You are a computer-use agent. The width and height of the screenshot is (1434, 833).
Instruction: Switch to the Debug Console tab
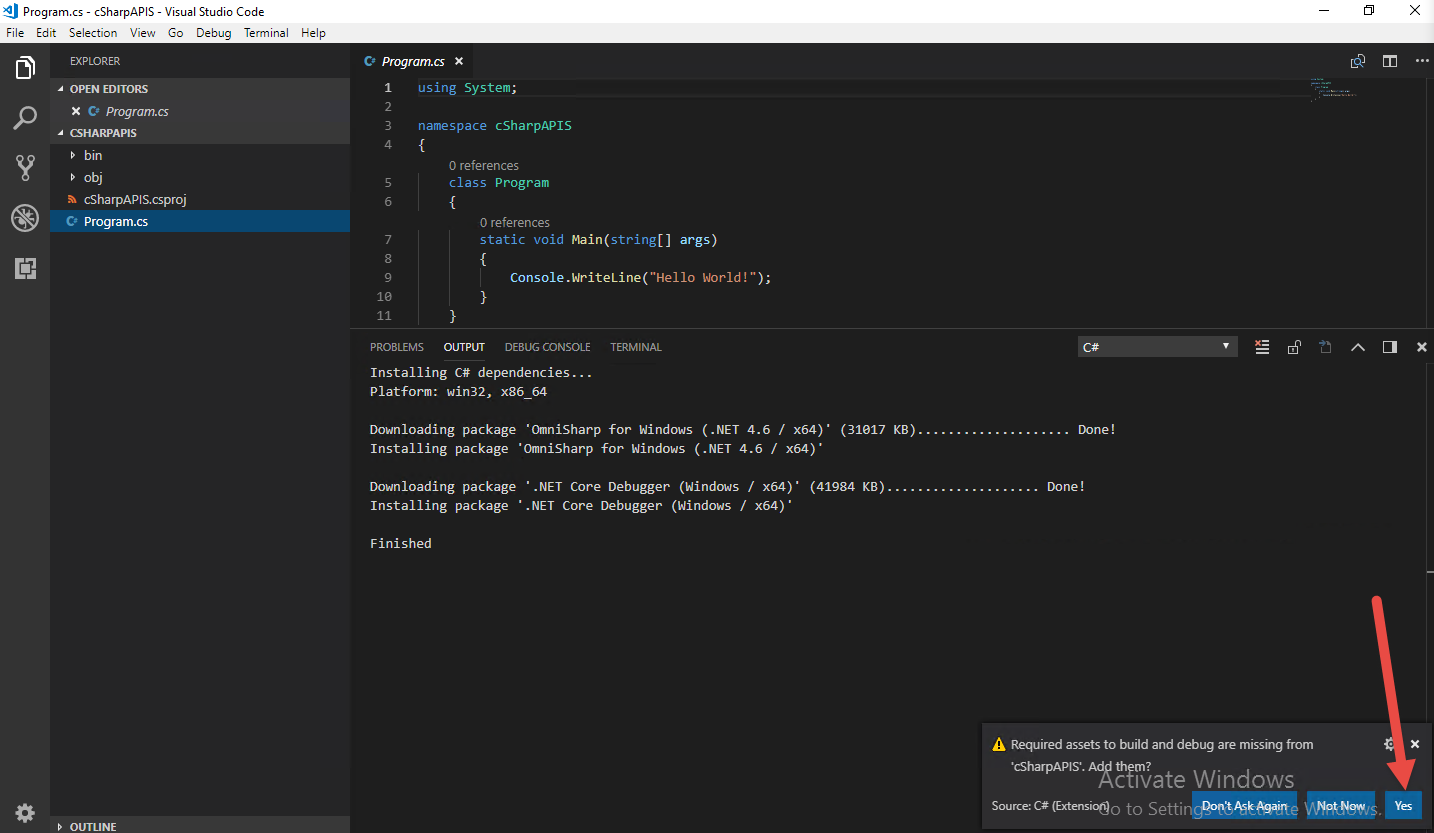coord(547,347)
